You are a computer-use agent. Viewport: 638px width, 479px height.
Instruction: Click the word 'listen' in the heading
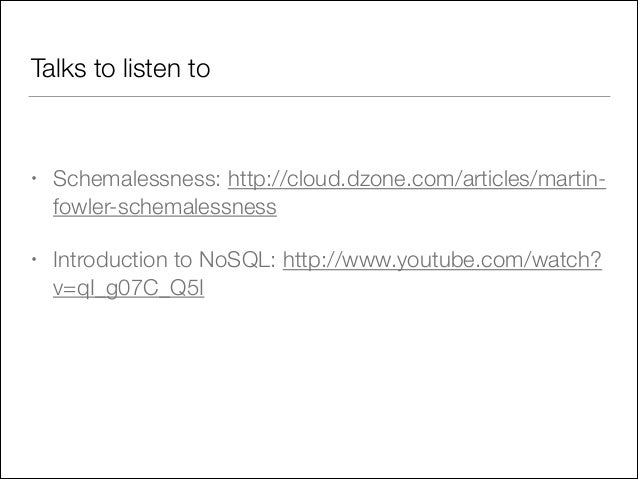(152, 68)
